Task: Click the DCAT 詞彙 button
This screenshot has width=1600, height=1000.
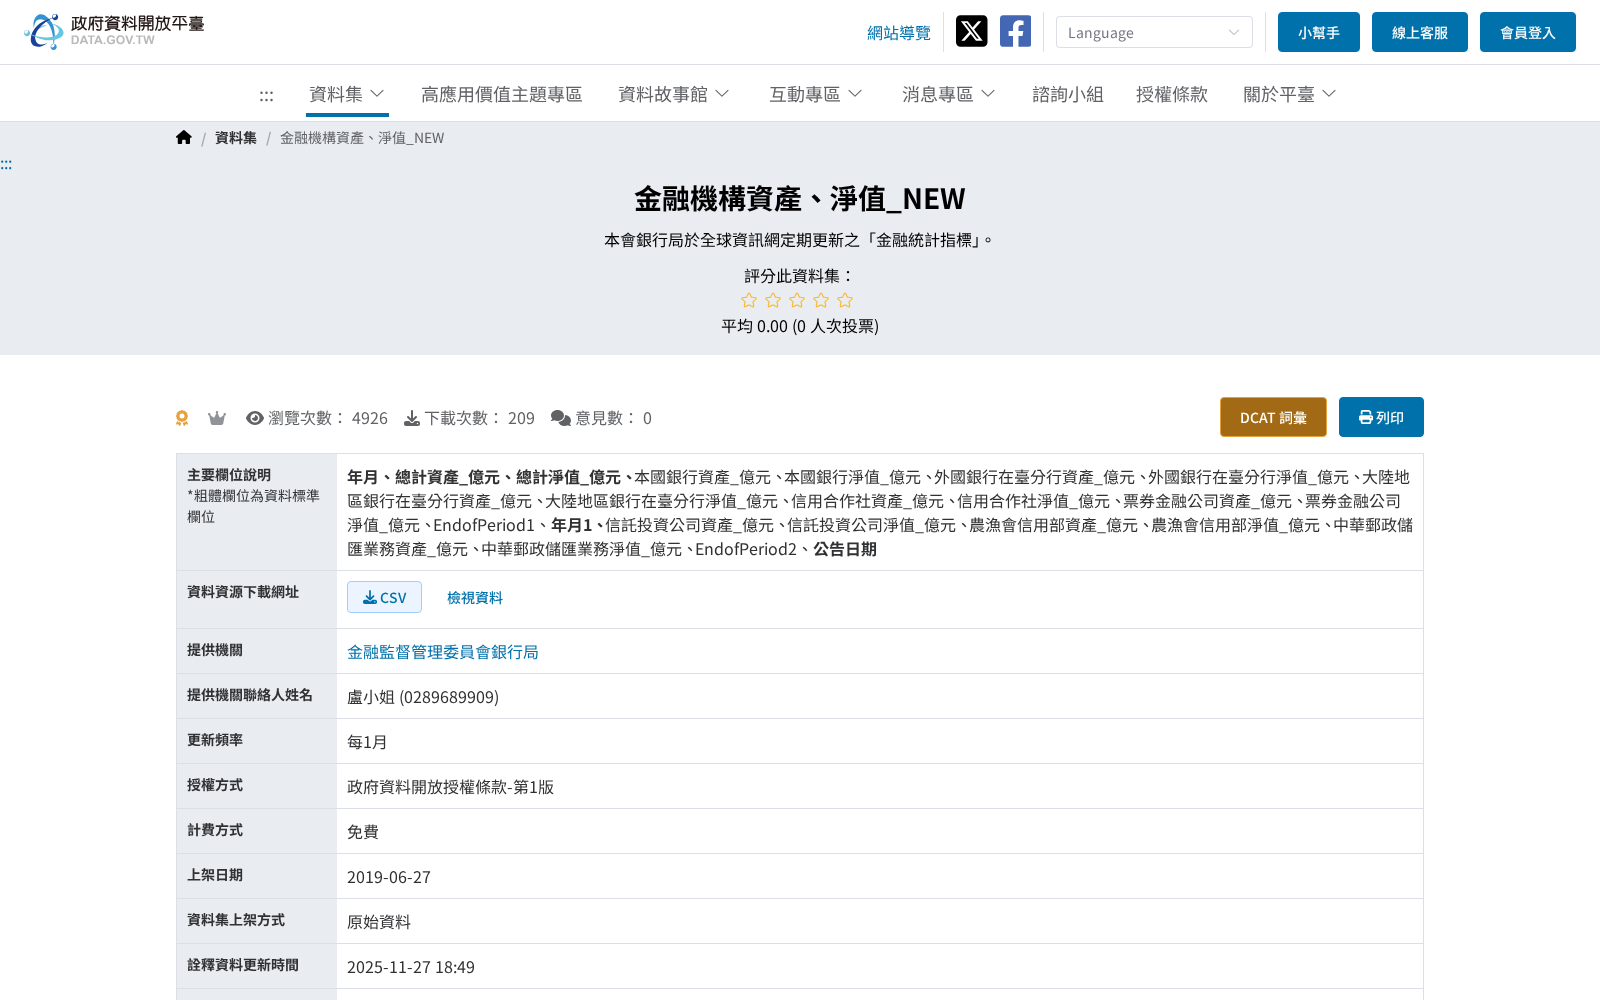Action: [1273, 417]
